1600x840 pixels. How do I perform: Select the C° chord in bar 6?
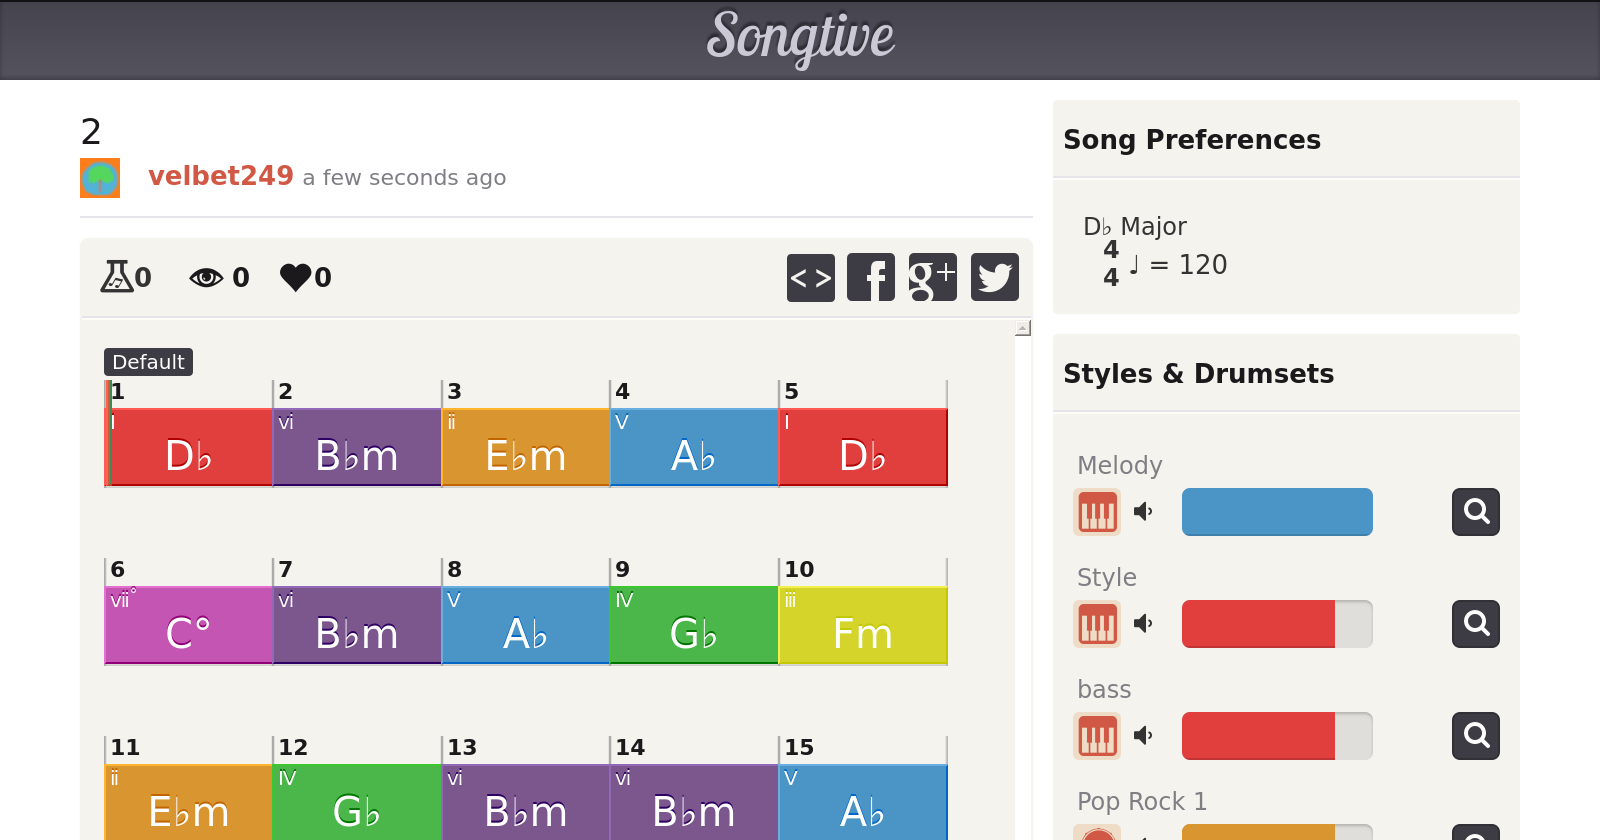(x=188, y=625)
